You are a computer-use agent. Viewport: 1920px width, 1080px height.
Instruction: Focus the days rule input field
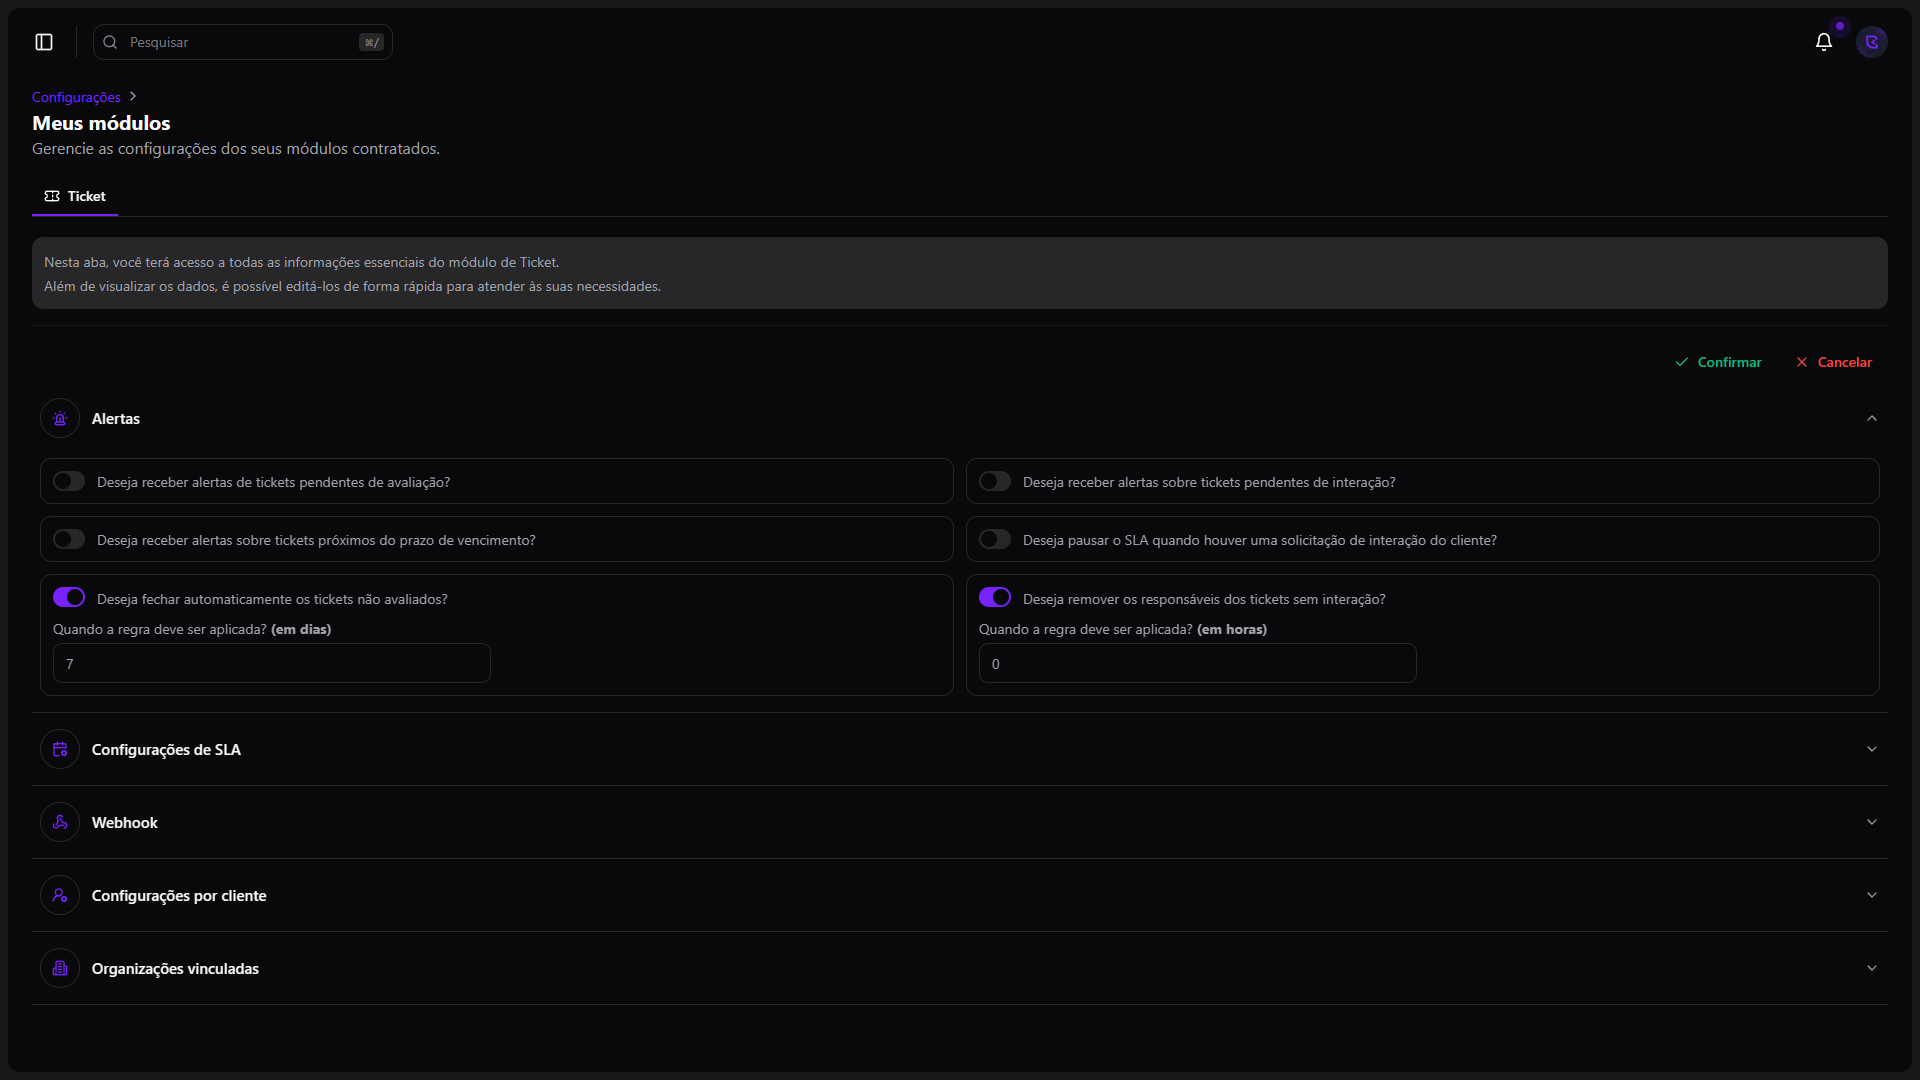click(x=271, y=664)
